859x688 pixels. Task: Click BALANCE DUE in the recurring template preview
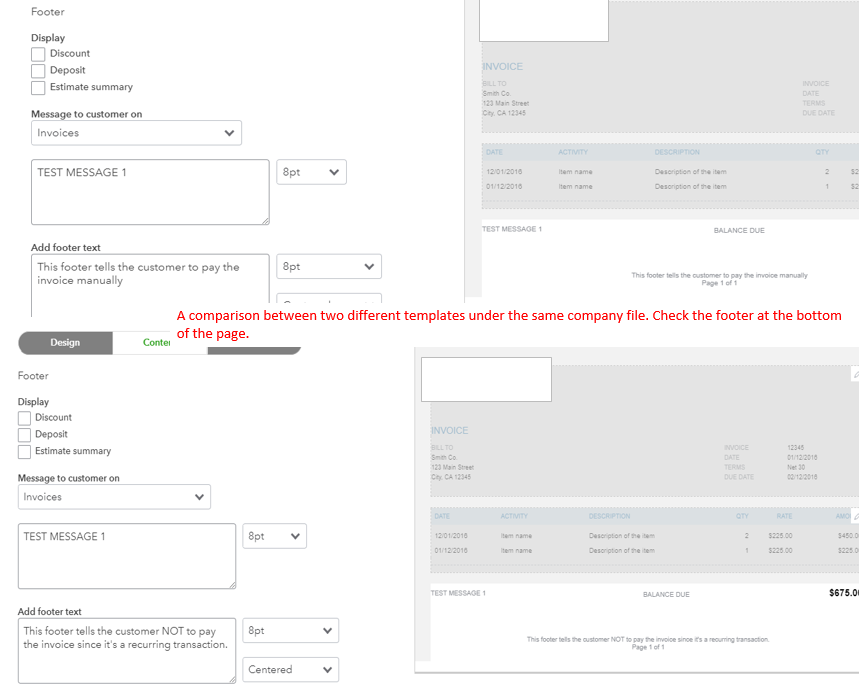666,594
